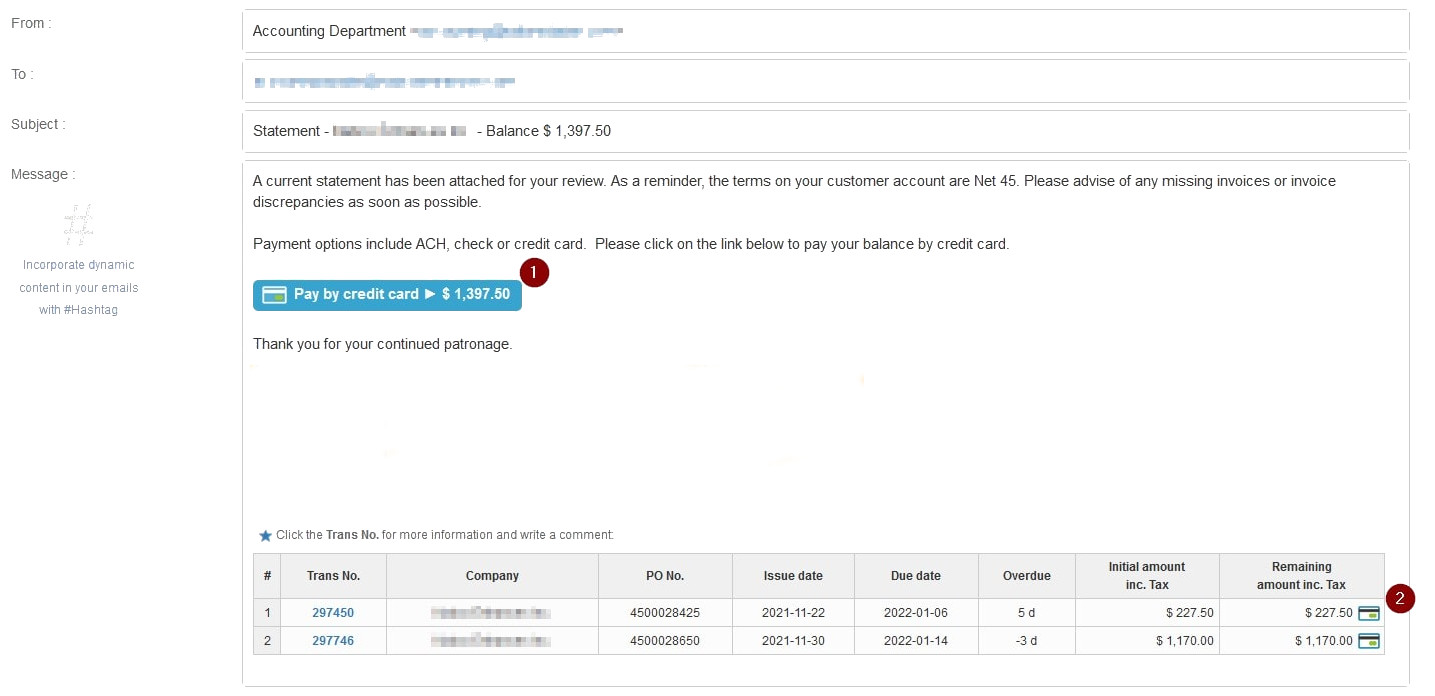Image resolution: width=1435 pixels, height=696 pixels.
Task: Open transaction 297746 link
Action: pyautogui.click(x=333, y=641)
